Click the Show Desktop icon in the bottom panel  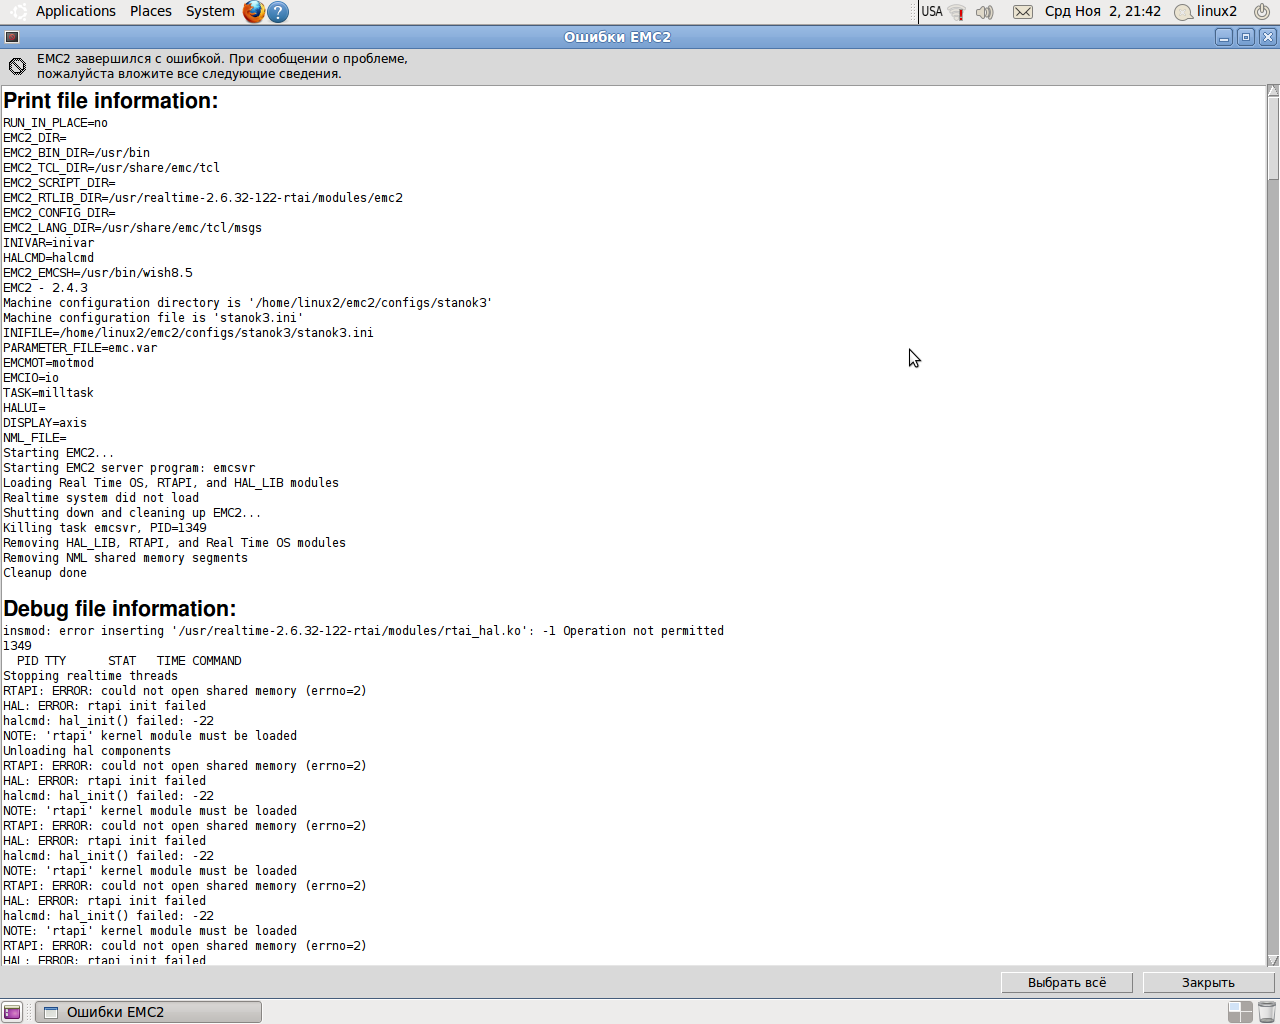[x=12, y=1012]
